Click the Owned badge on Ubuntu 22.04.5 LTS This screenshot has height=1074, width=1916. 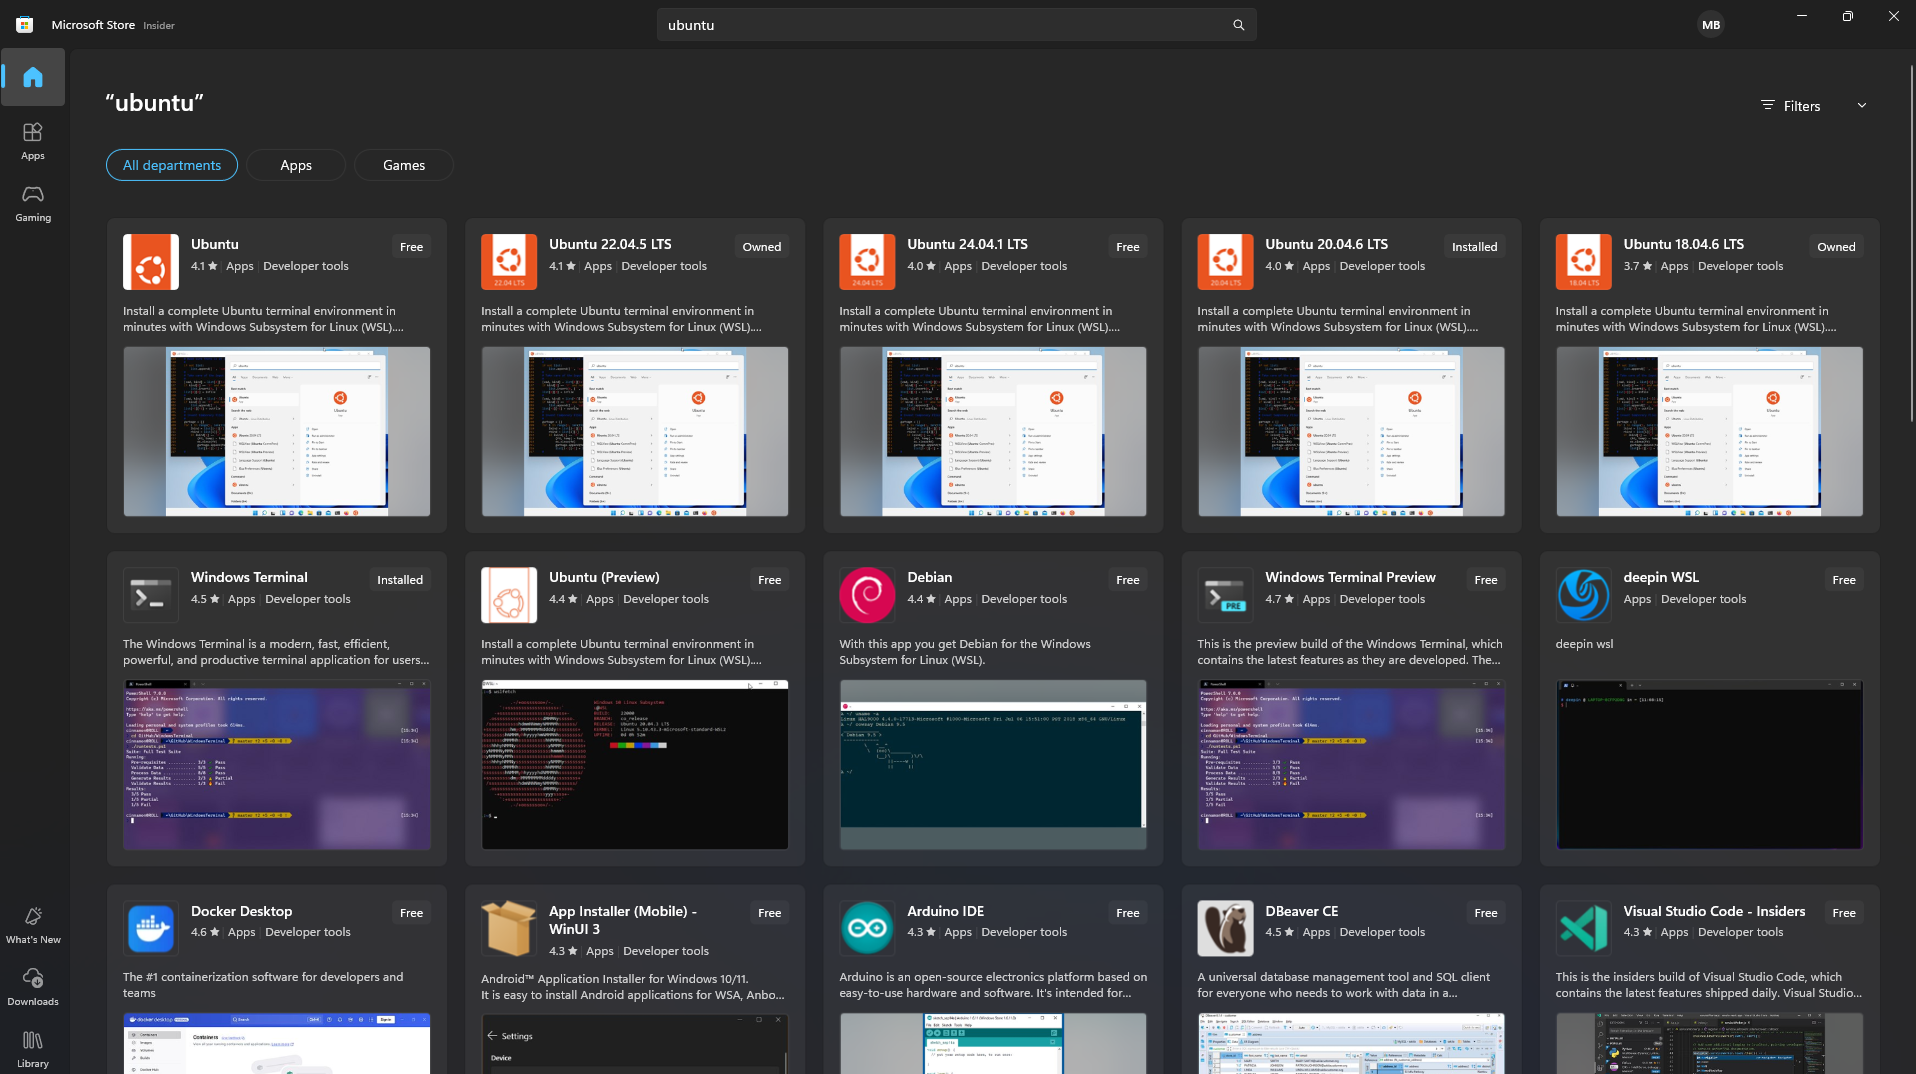tap(762, 247)
